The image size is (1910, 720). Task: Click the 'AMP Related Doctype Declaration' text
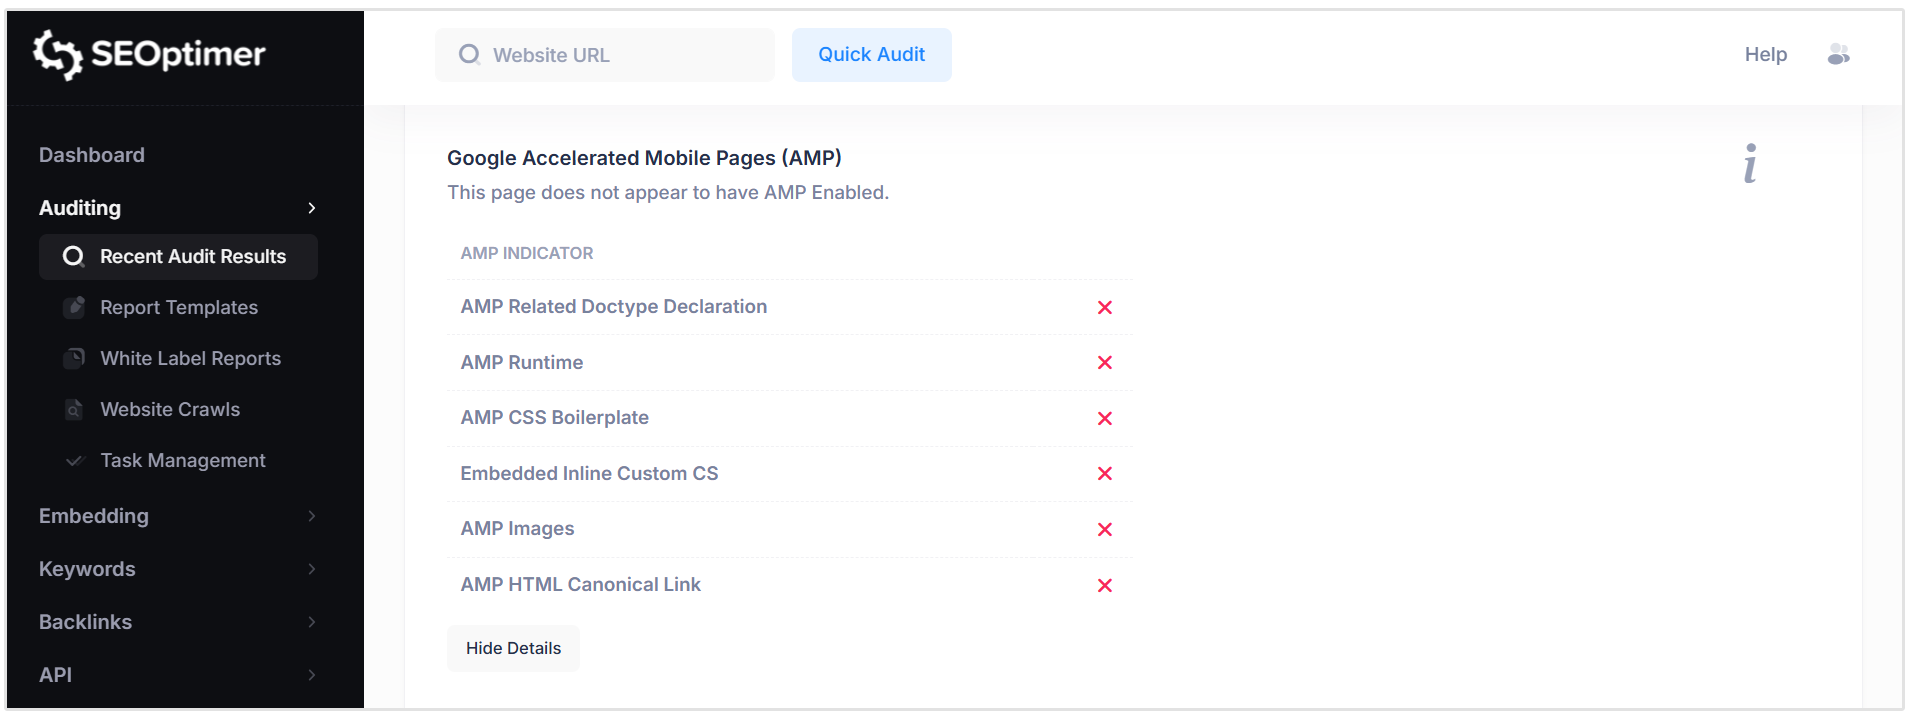(614, 307)
